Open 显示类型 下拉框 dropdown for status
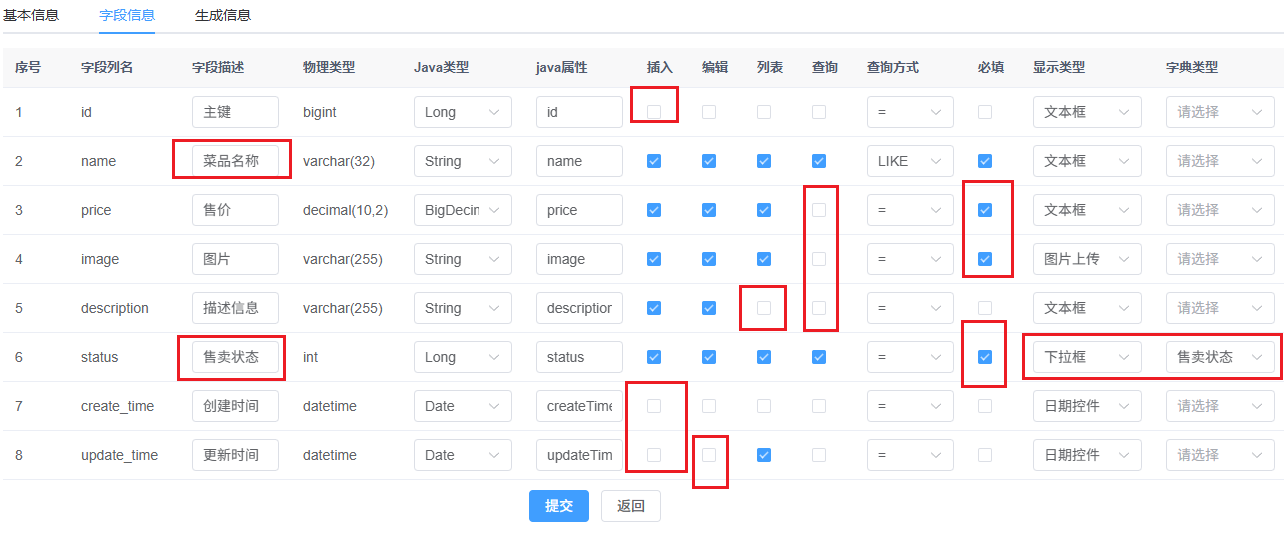The width and height of the screenshot is (1284, 538). tap(1086, 357)
